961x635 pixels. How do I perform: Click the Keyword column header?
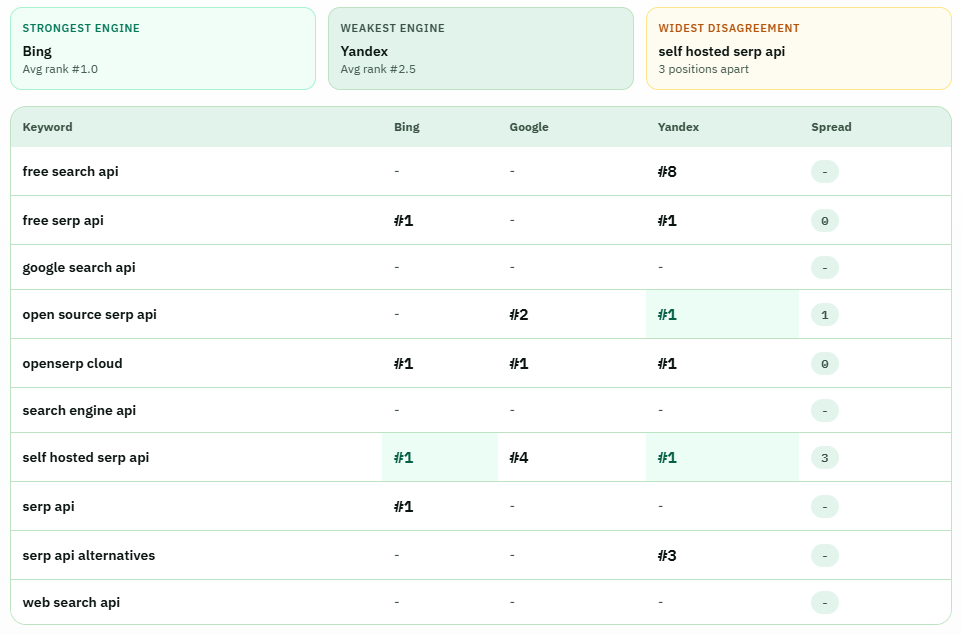click(47, 127)
